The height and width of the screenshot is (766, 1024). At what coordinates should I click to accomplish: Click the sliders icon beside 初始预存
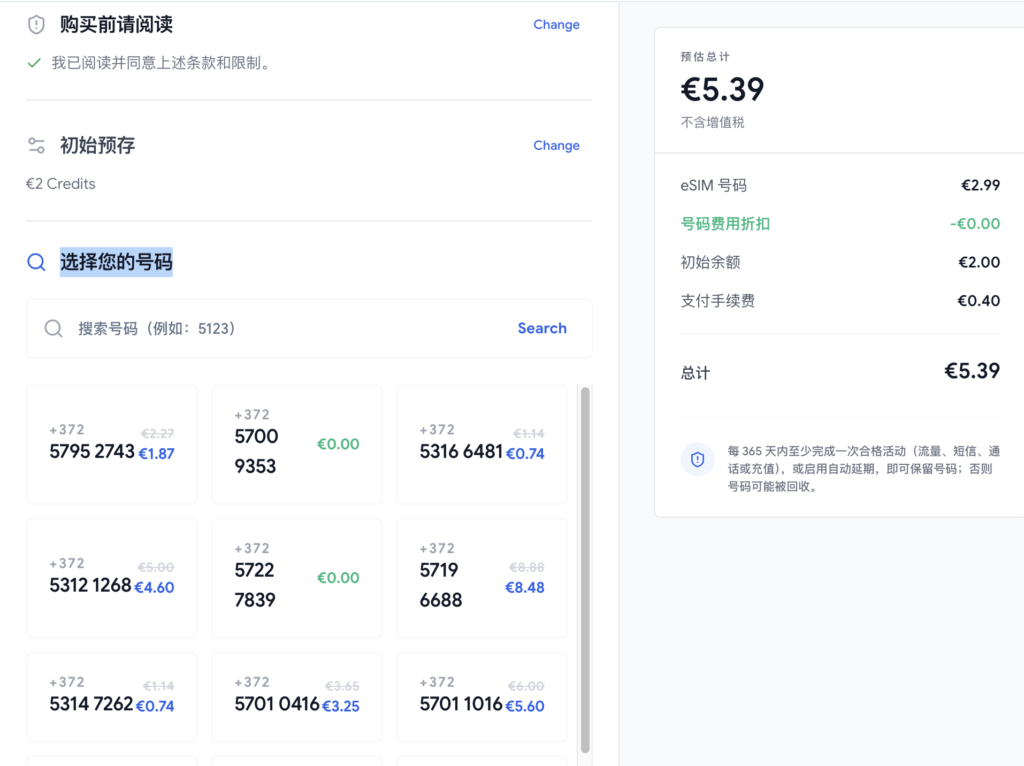click(x=36, y=145)
